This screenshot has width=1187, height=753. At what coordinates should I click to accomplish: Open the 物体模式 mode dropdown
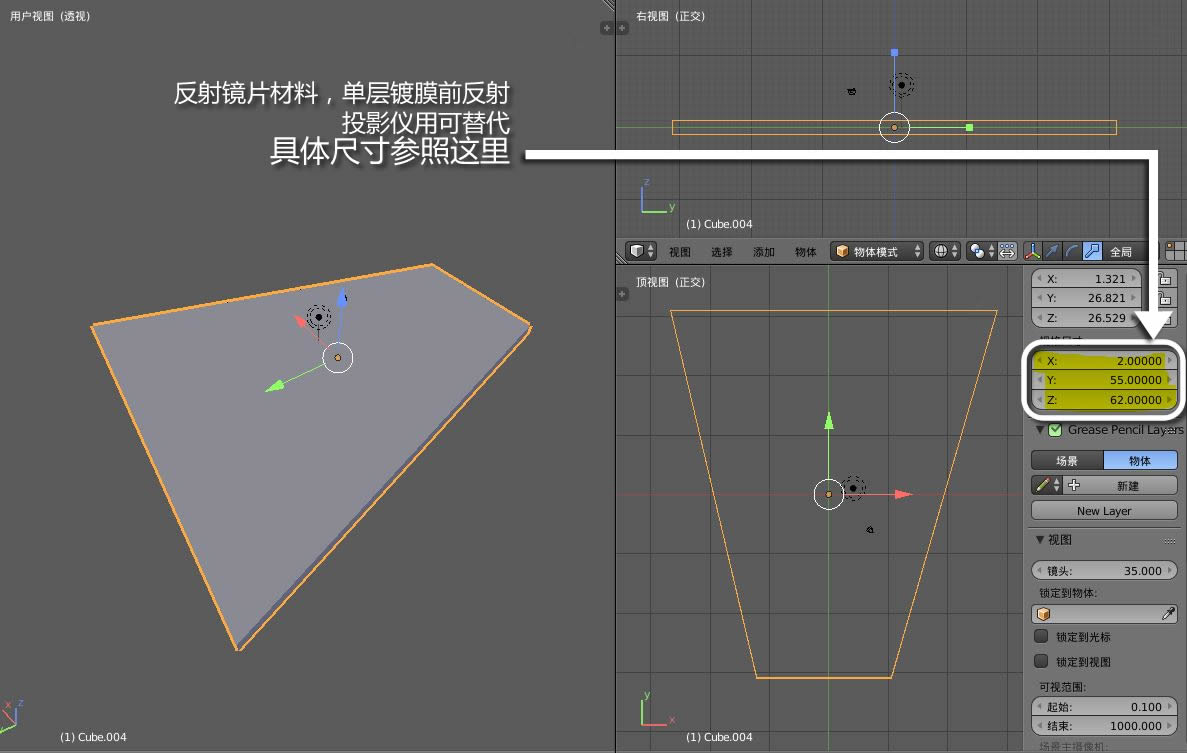[x=877, y=251]
